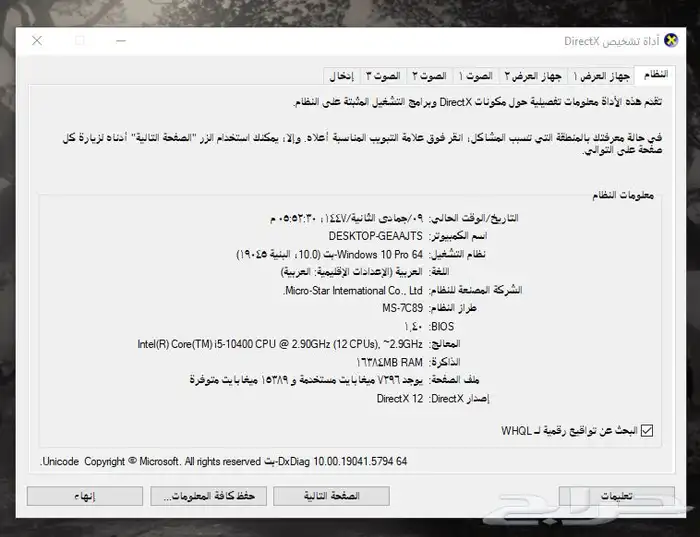Select the الصوت ٣ tab
Viewport: 700px width, 537px height.
tap(383, 76)
